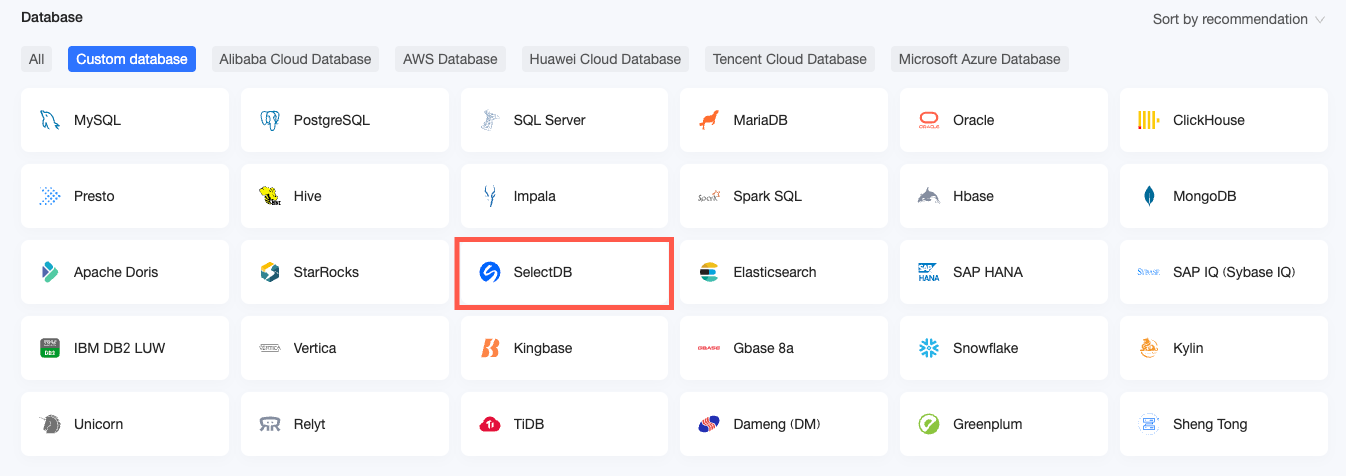Image resolution: width=1346 pixels, height=476 pixels.
Task: Choose the Greenplum label text
Action: point(988,424)
